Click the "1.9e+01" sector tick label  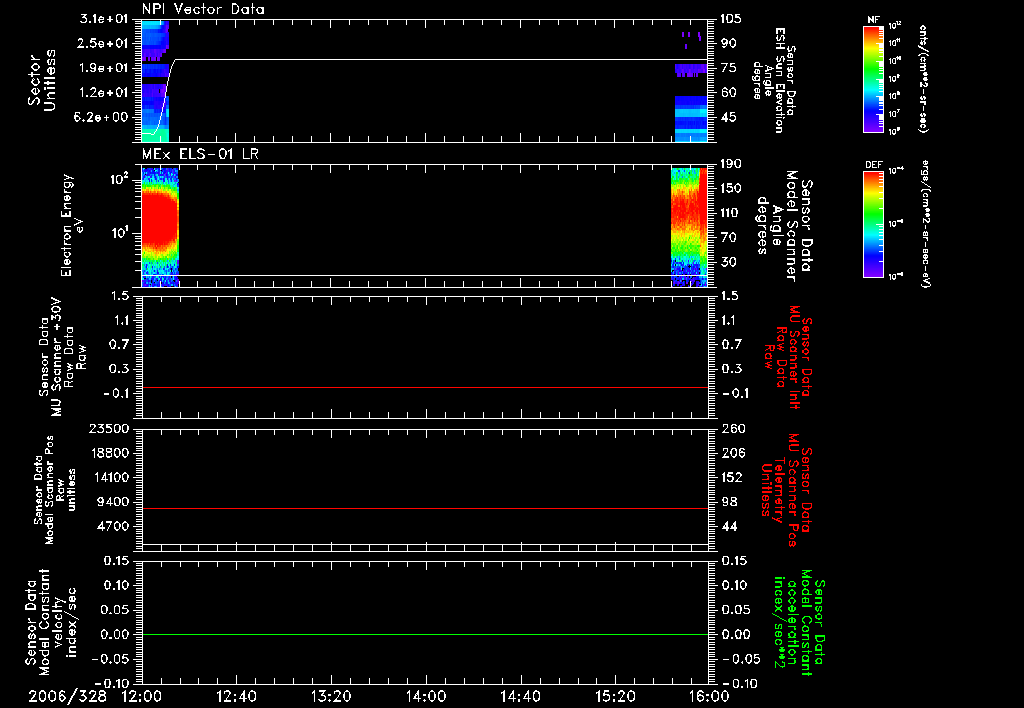[104, 68]
